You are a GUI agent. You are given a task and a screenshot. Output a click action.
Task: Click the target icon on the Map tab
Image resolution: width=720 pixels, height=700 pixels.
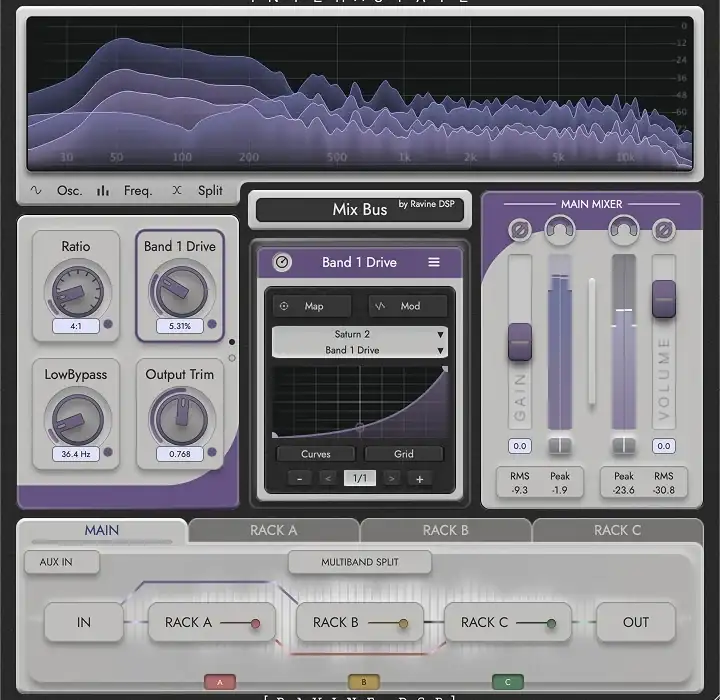tap(284, 306)
